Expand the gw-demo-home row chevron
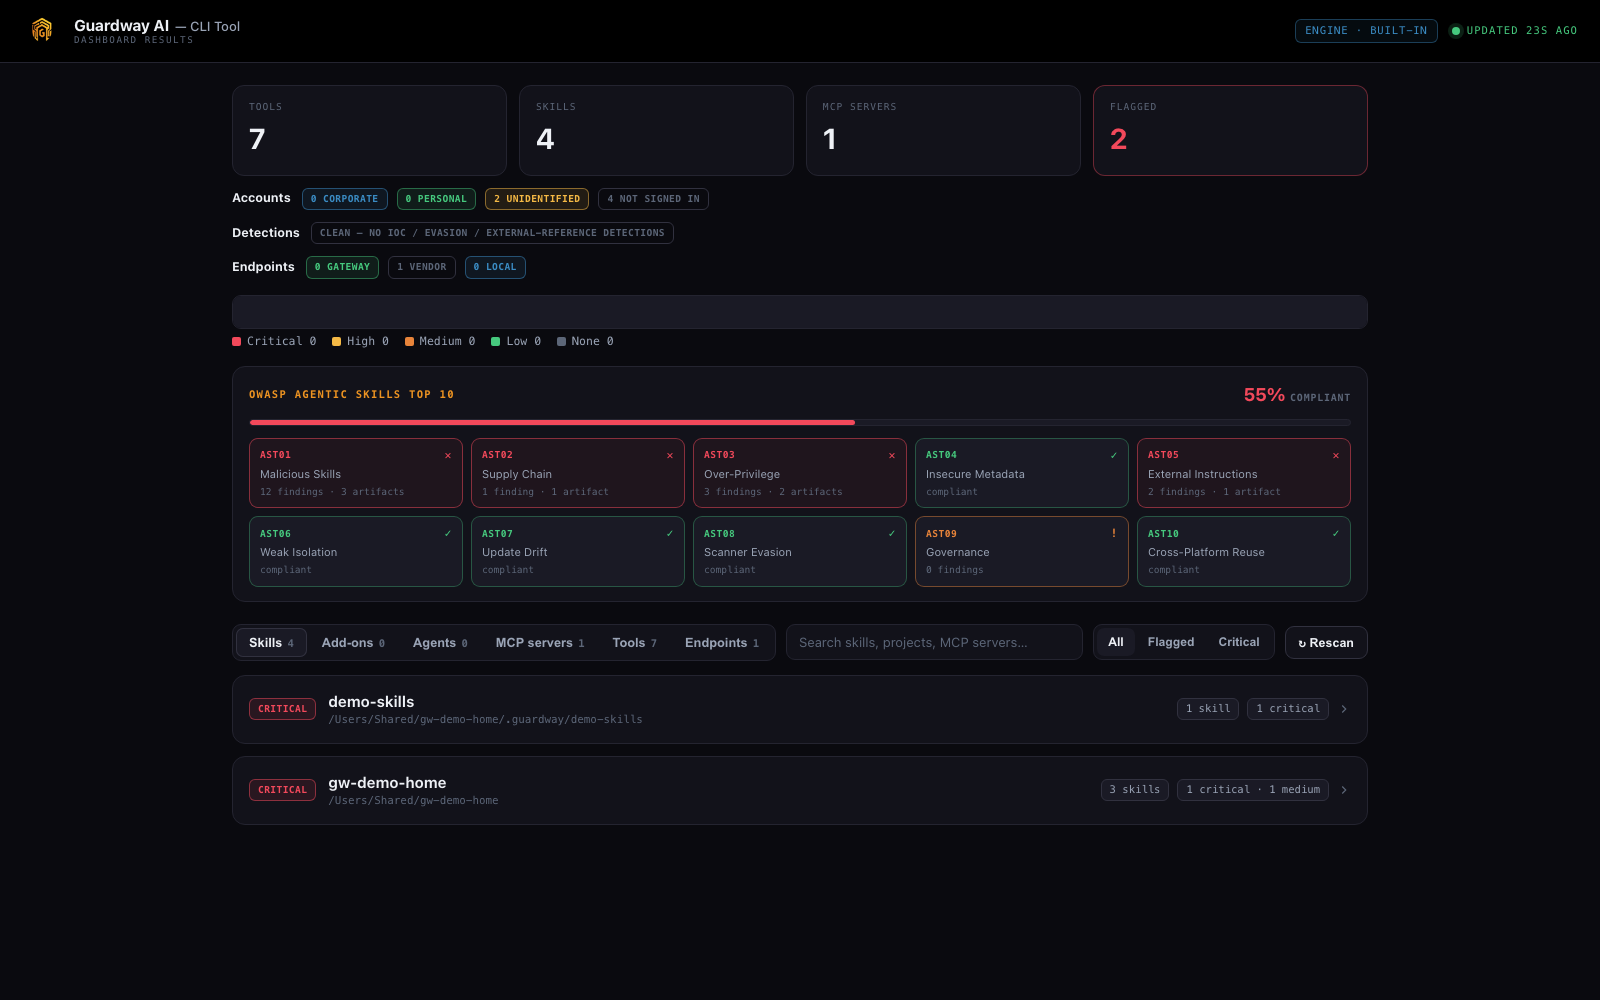The image size is (1600, 1000). coord(1344,790)
